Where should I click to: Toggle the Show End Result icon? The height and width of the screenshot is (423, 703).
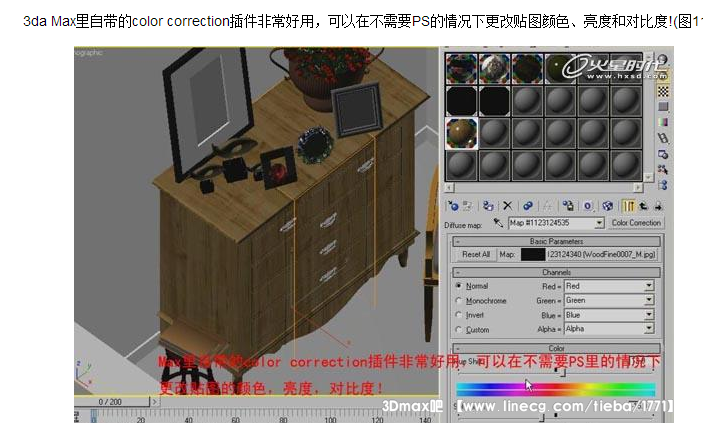(629, 206)
